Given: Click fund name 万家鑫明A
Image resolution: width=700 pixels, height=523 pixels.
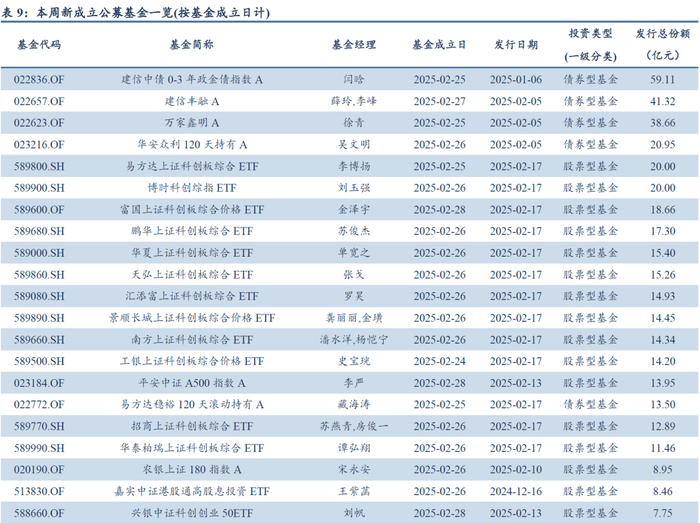Looking at the screenshot, I should tap(192, 123).
